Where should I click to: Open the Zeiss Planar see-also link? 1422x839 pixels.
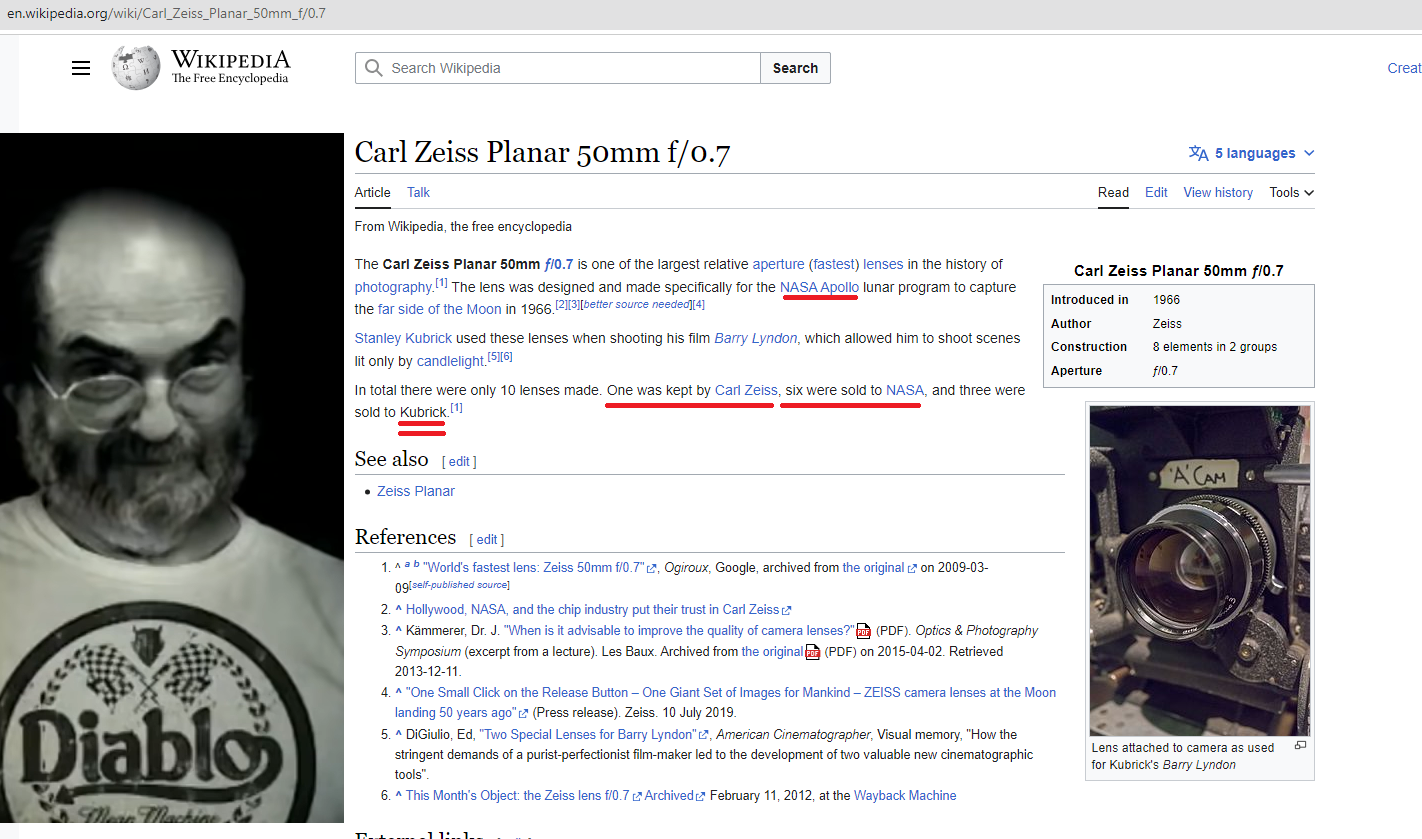416,491
